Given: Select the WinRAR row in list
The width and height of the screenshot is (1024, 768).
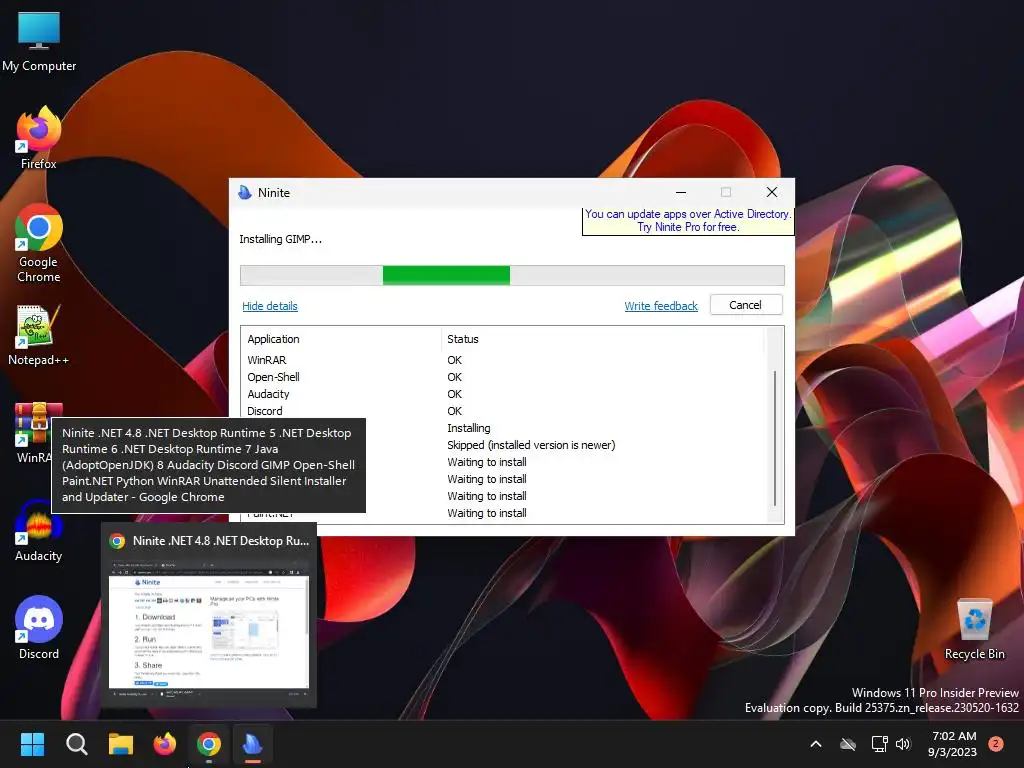Looking at the screenshot, I should point(503,360).
